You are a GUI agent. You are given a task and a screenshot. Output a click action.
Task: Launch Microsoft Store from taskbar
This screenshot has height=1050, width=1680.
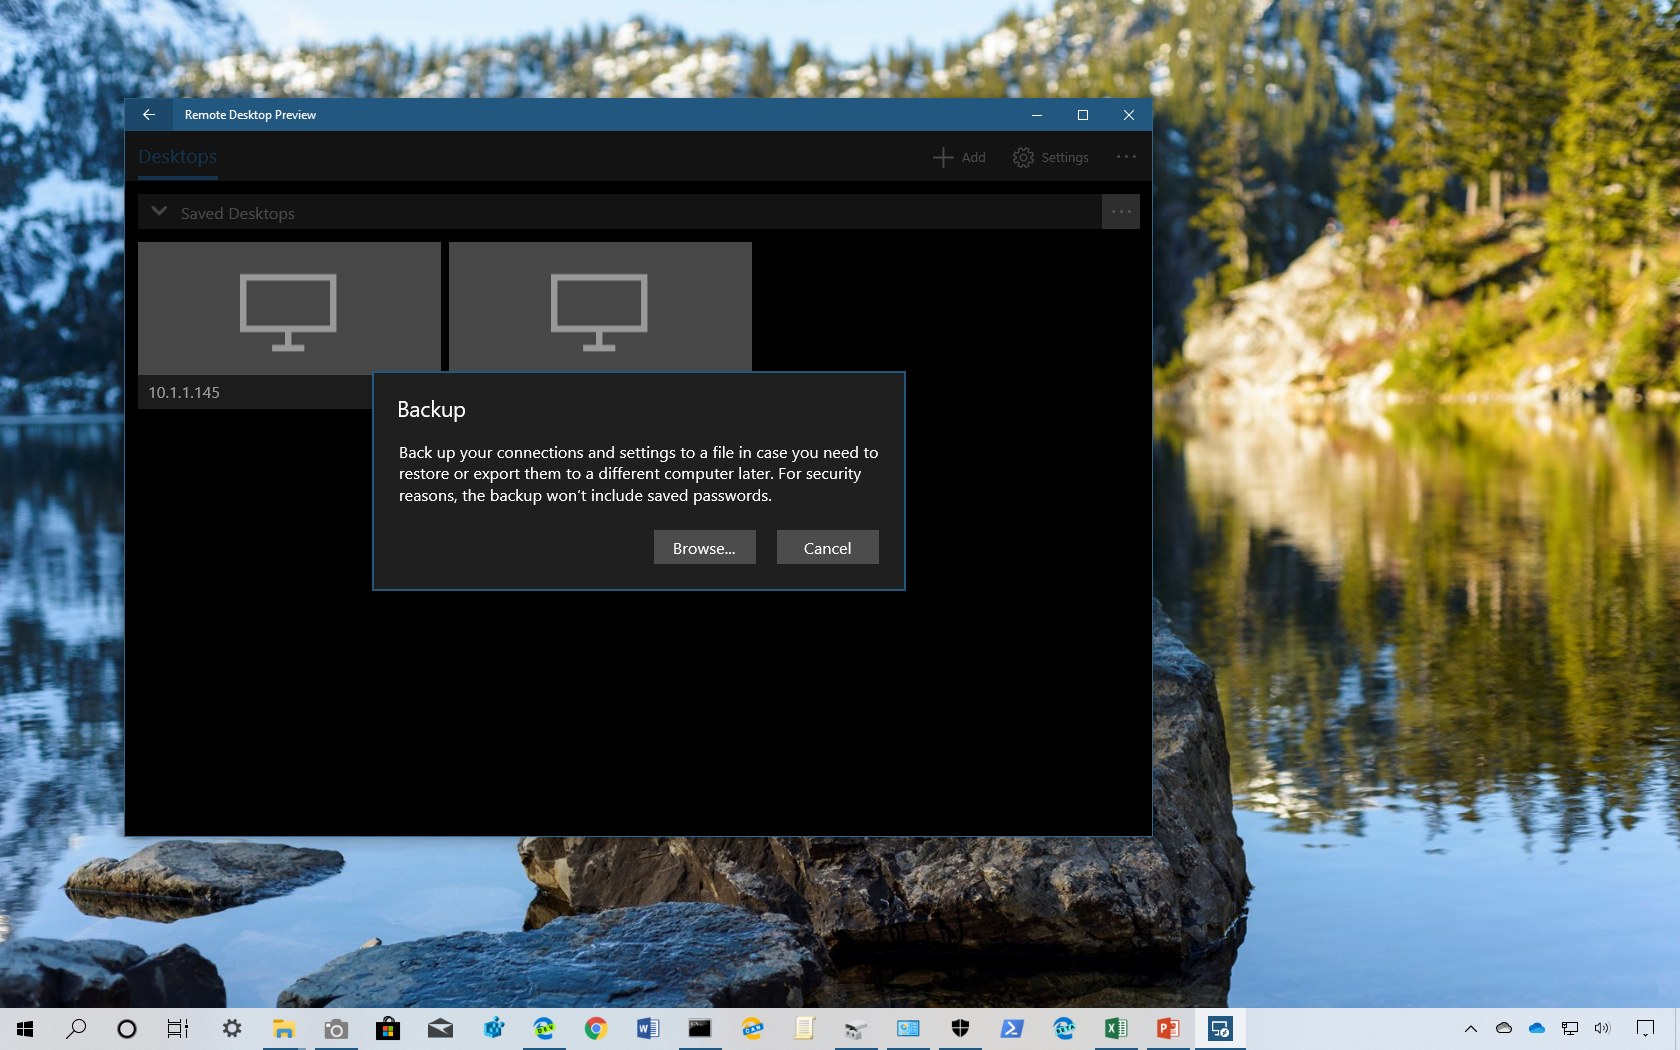pos(388,1028)
